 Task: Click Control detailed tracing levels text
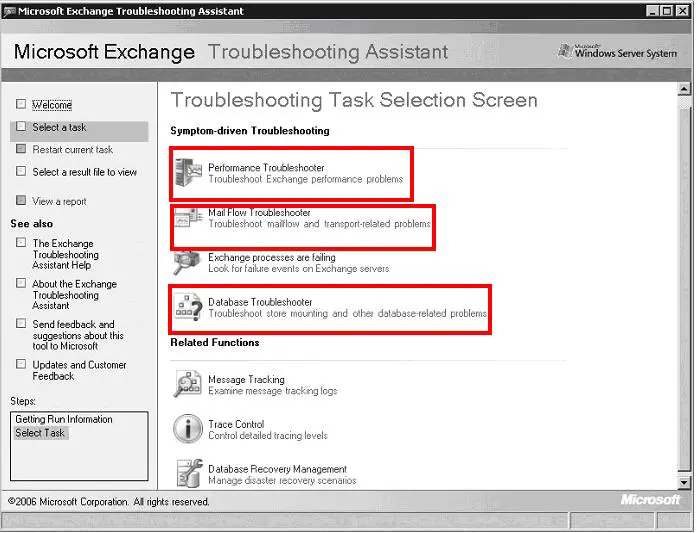point(268,436)
